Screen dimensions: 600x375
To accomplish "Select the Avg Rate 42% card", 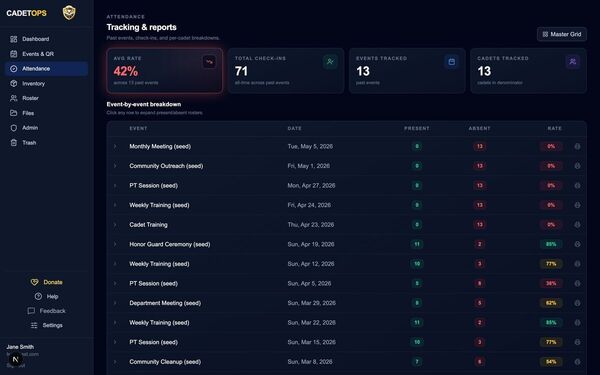I will click(x=165, y=71).
